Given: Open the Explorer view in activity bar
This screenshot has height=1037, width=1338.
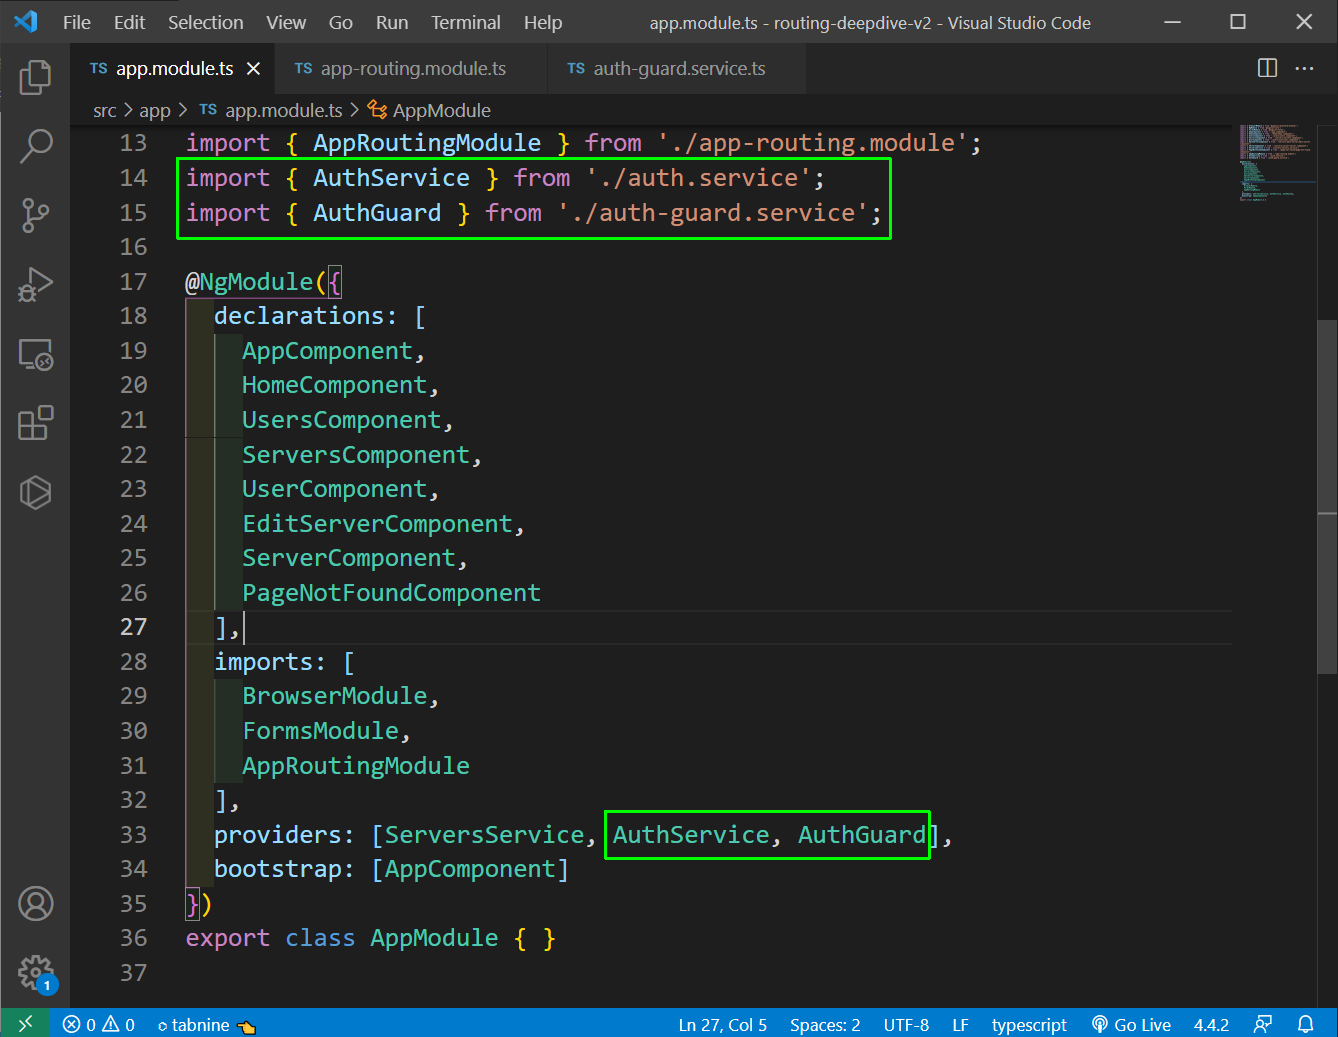Looking at the screenshot, I should 35,77.
